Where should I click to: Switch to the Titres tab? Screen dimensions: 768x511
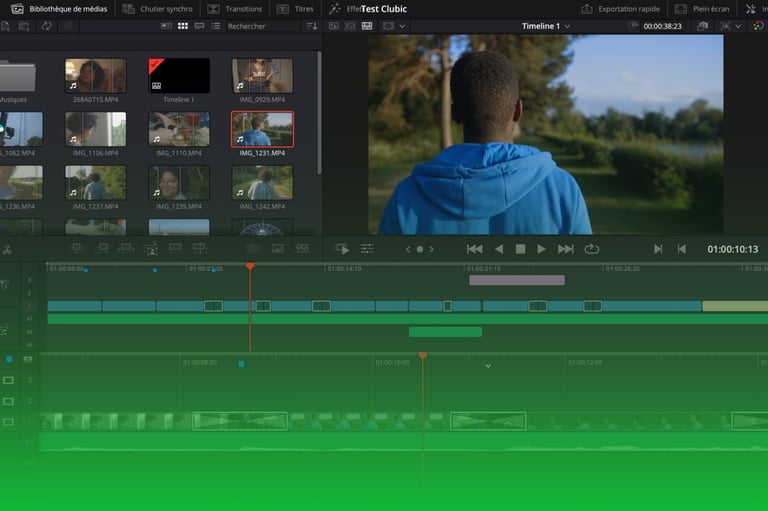pos(295,9)
